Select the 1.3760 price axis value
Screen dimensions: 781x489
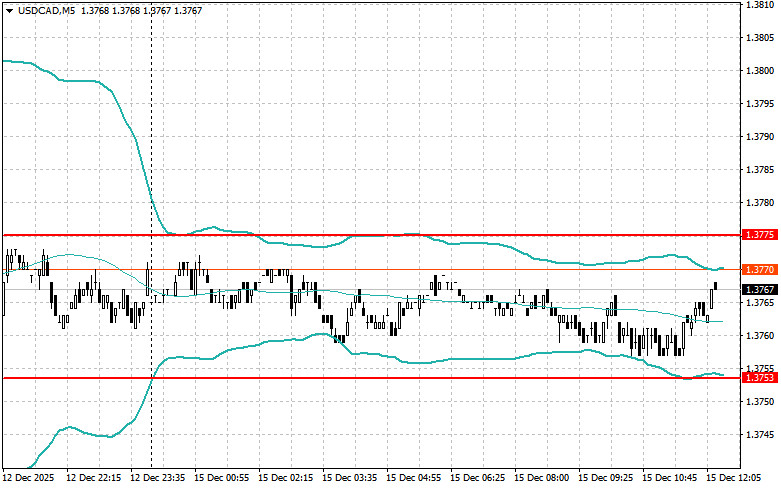(x=760, y=335)
